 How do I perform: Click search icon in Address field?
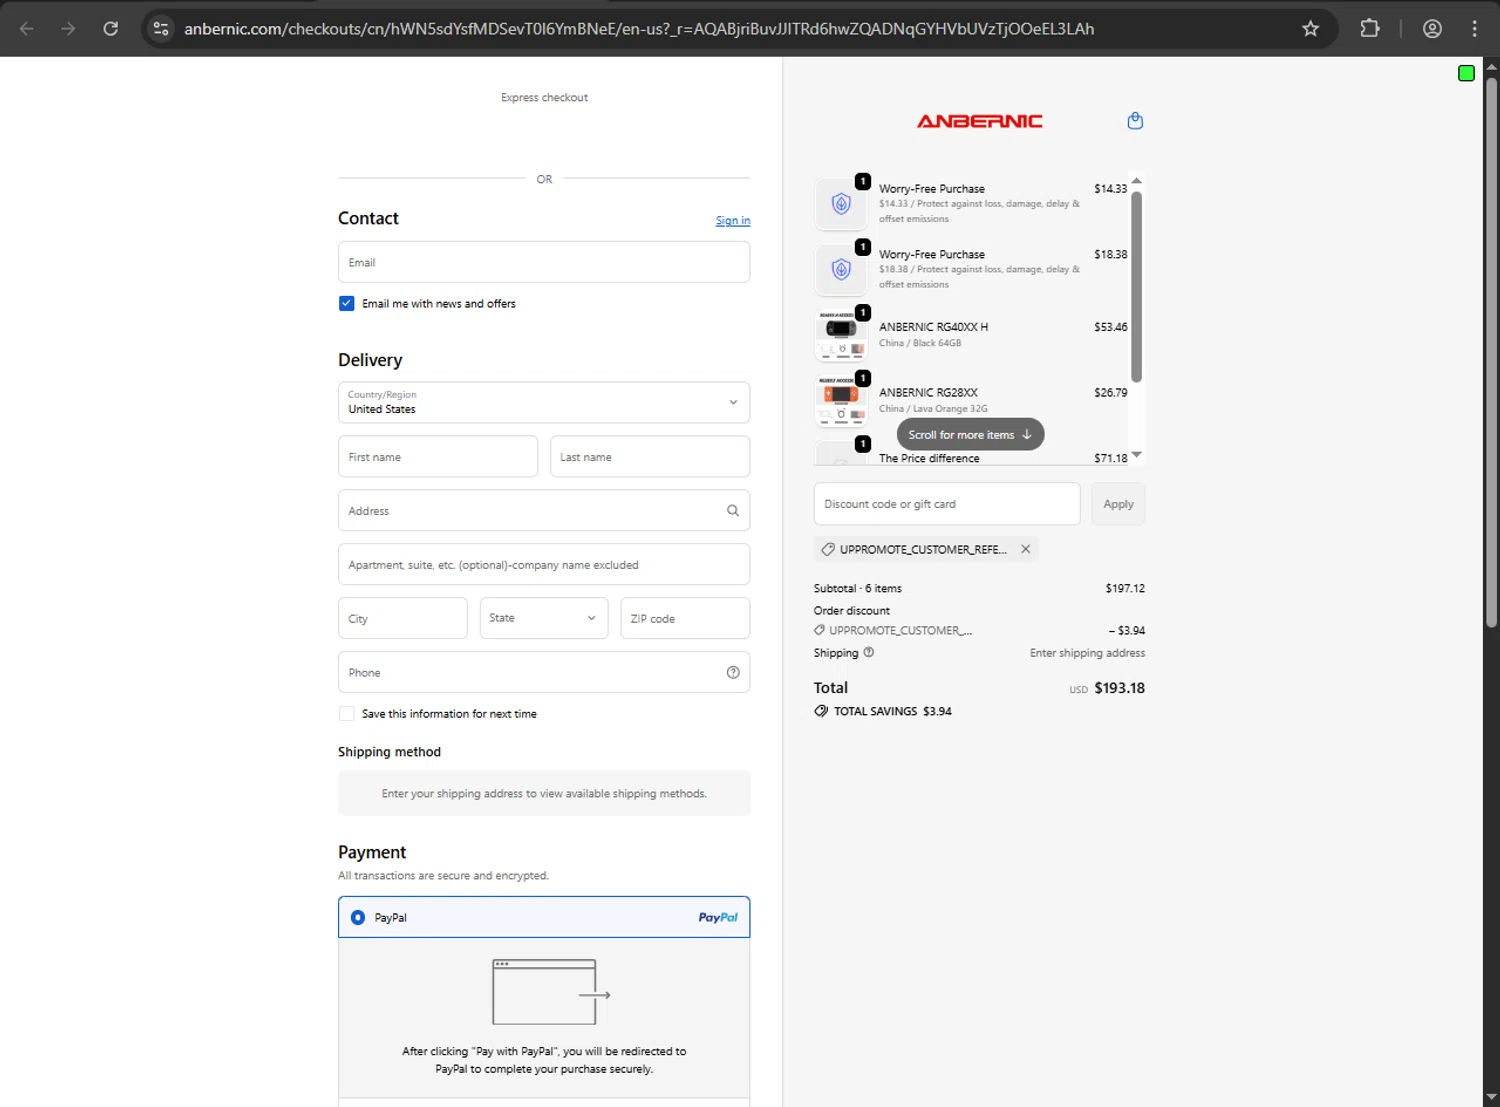tap(733, 511)
